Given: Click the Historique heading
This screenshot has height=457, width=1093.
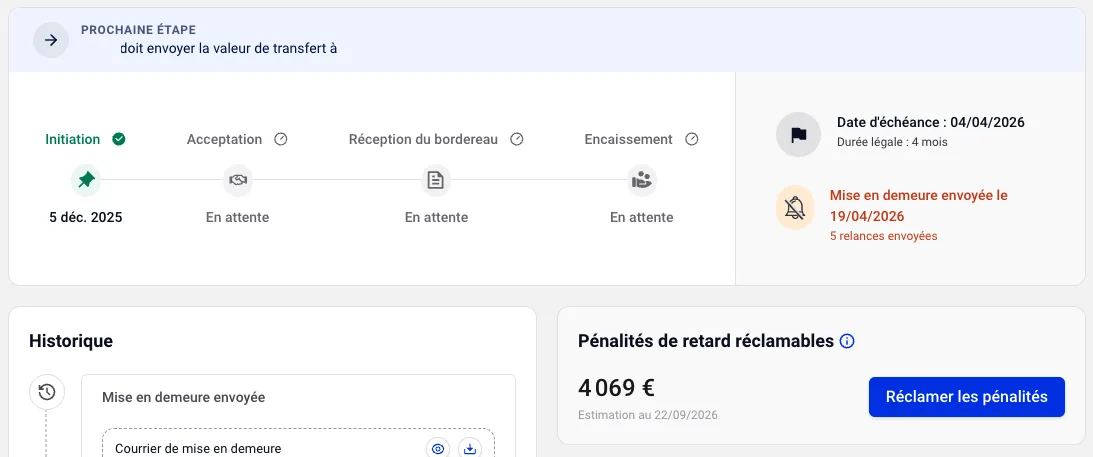Looking at the screenshot, I should coord(71,341).
